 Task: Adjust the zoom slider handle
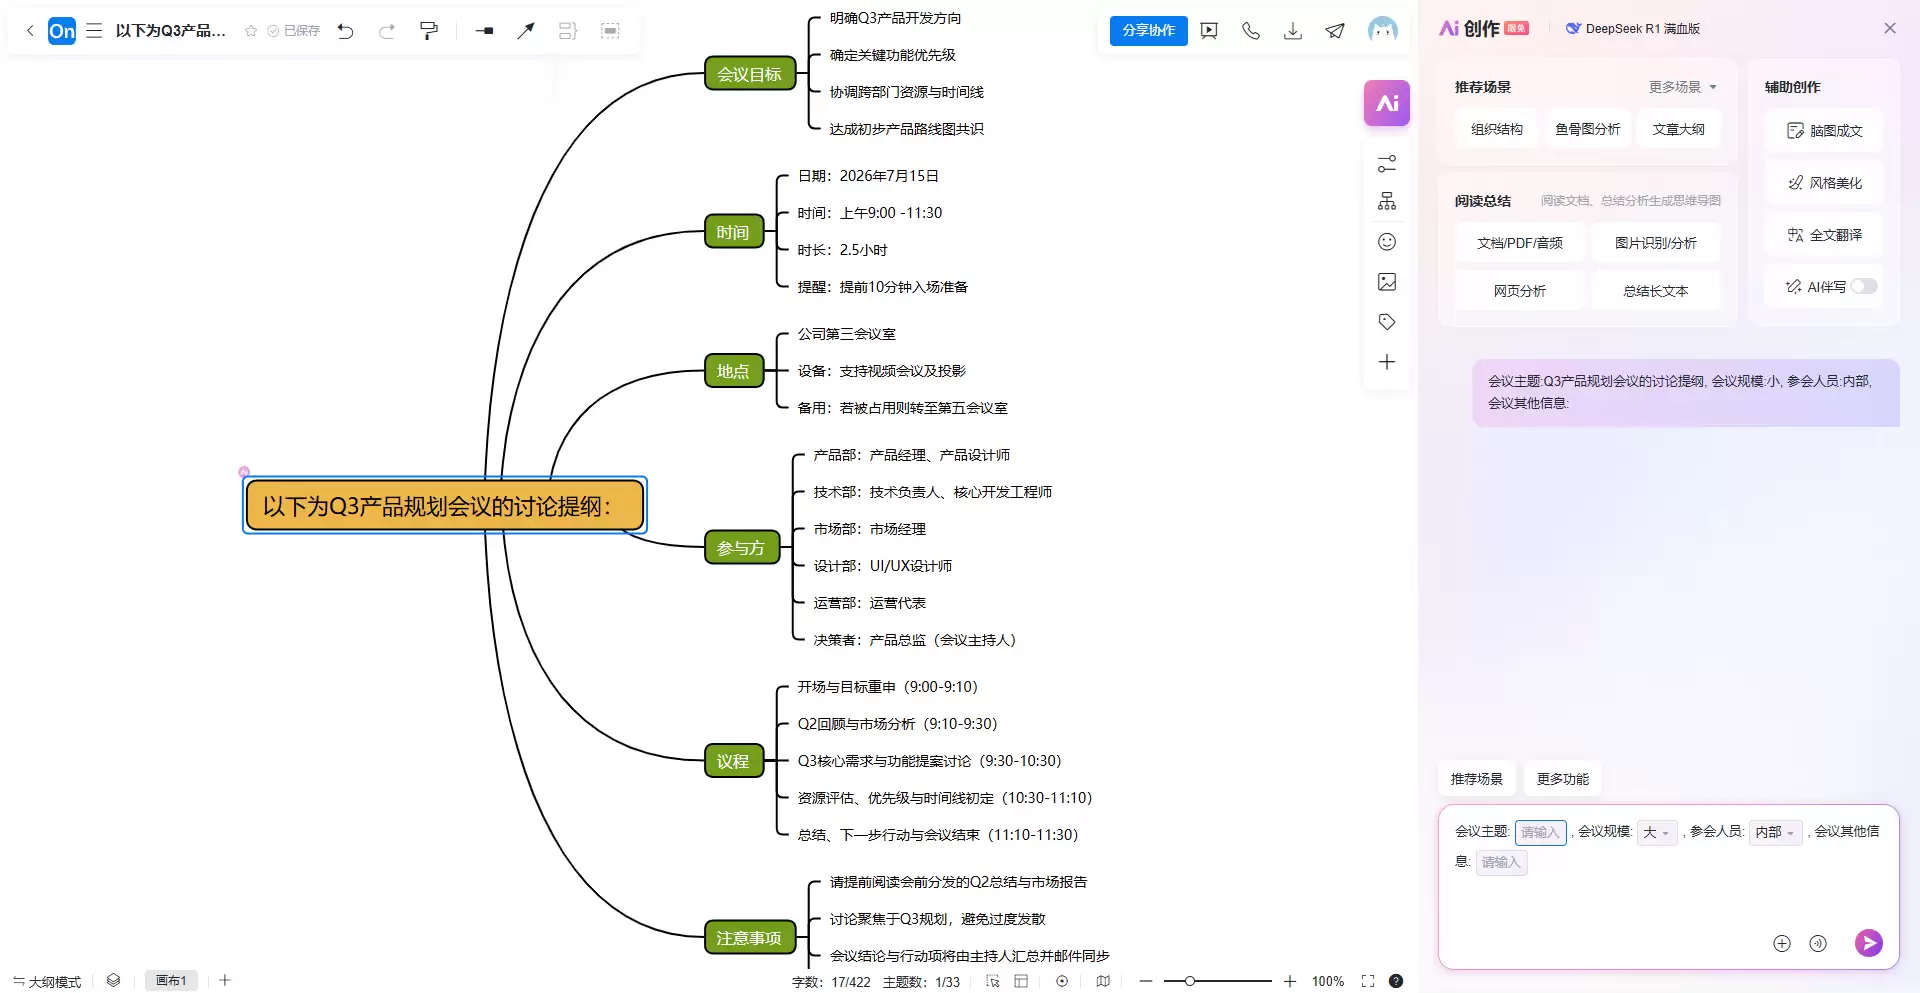click(1190, 981)
